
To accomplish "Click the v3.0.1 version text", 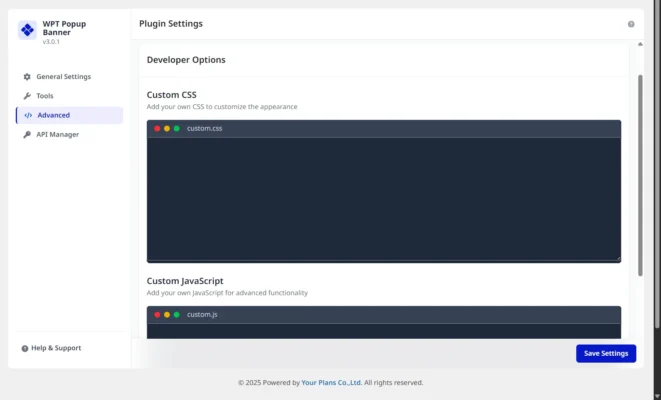I will (x=51, y=42).
